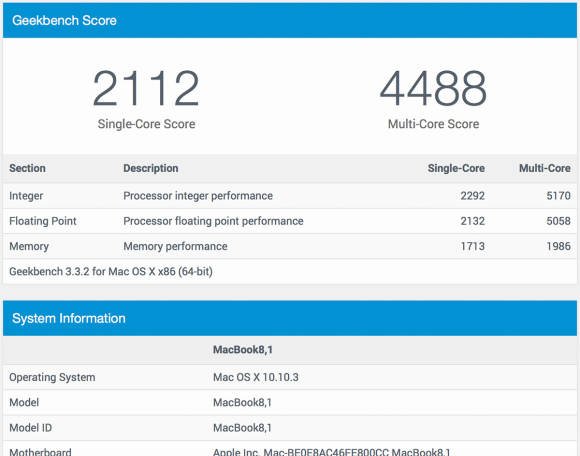Click the Single-Core Score label
Screen dimensions: 580x456
146,124
